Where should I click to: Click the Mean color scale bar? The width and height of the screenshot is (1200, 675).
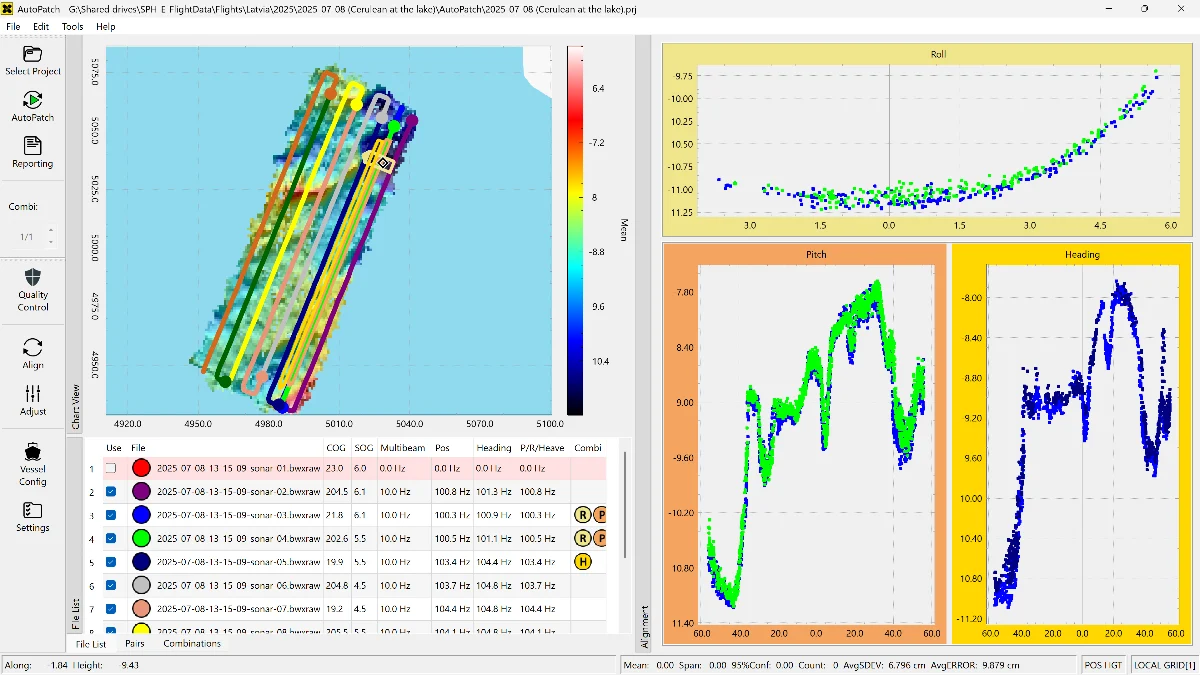tap(575, 229)
